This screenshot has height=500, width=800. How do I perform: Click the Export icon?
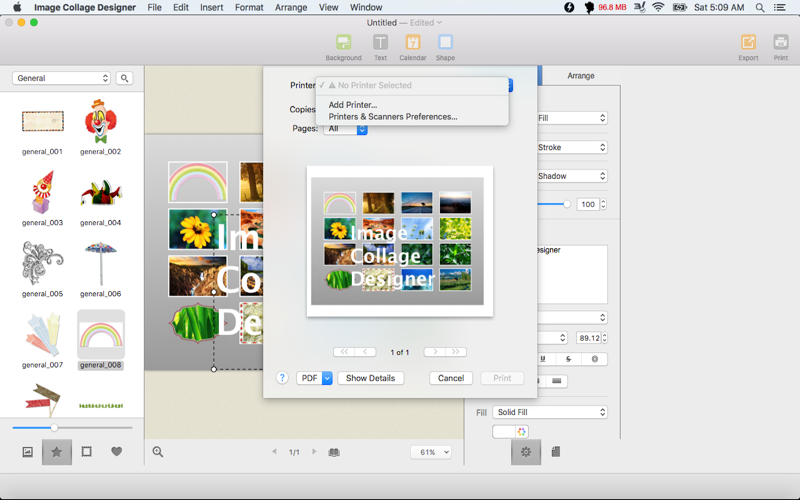point(748,43)
